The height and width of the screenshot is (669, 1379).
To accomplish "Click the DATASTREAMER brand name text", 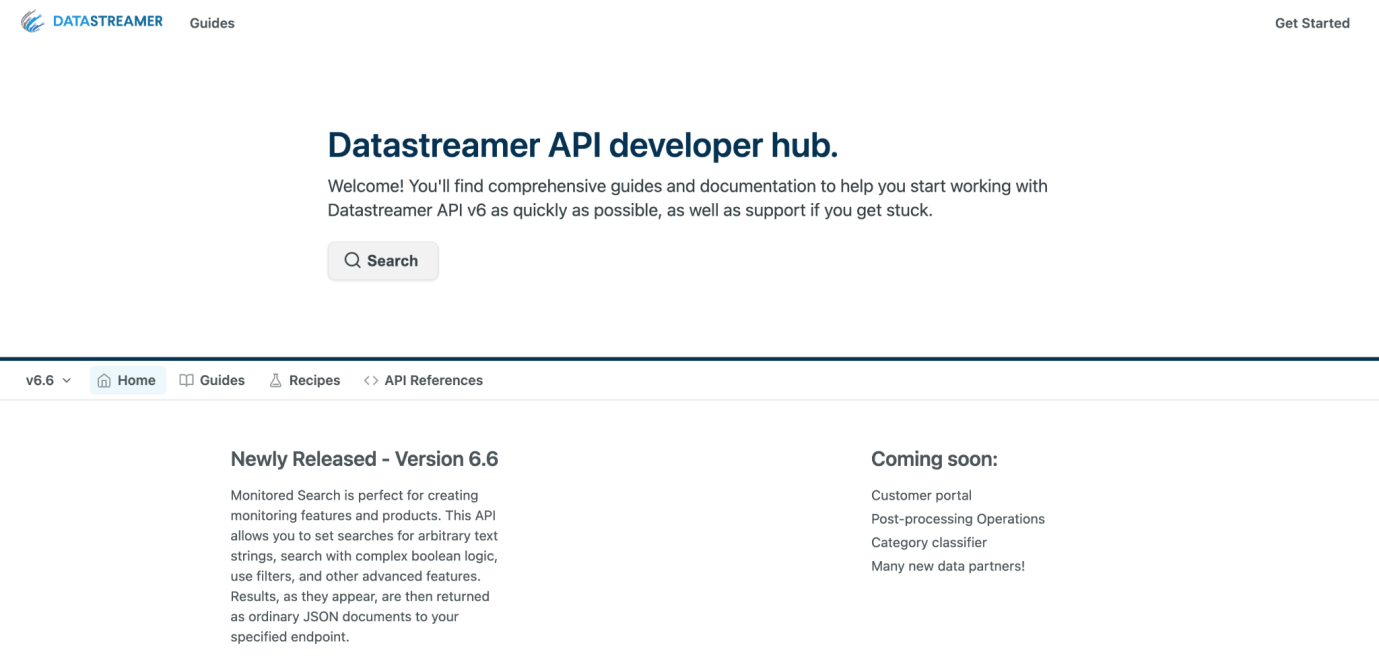I will coord(108,21).
